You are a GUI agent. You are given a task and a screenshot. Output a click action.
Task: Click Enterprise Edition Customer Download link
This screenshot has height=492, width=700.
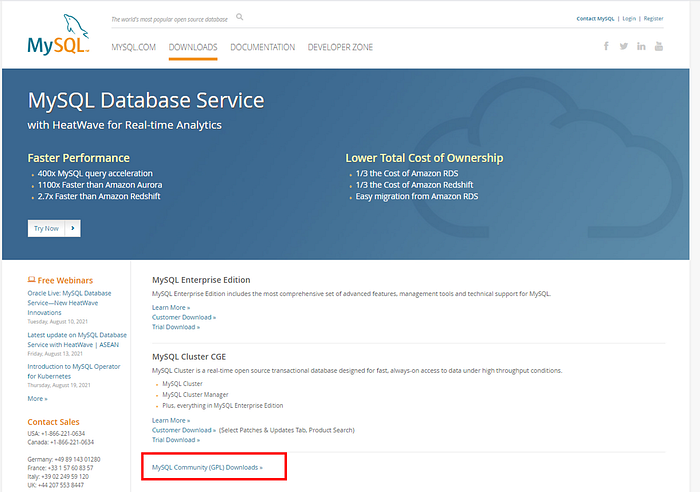184,317
